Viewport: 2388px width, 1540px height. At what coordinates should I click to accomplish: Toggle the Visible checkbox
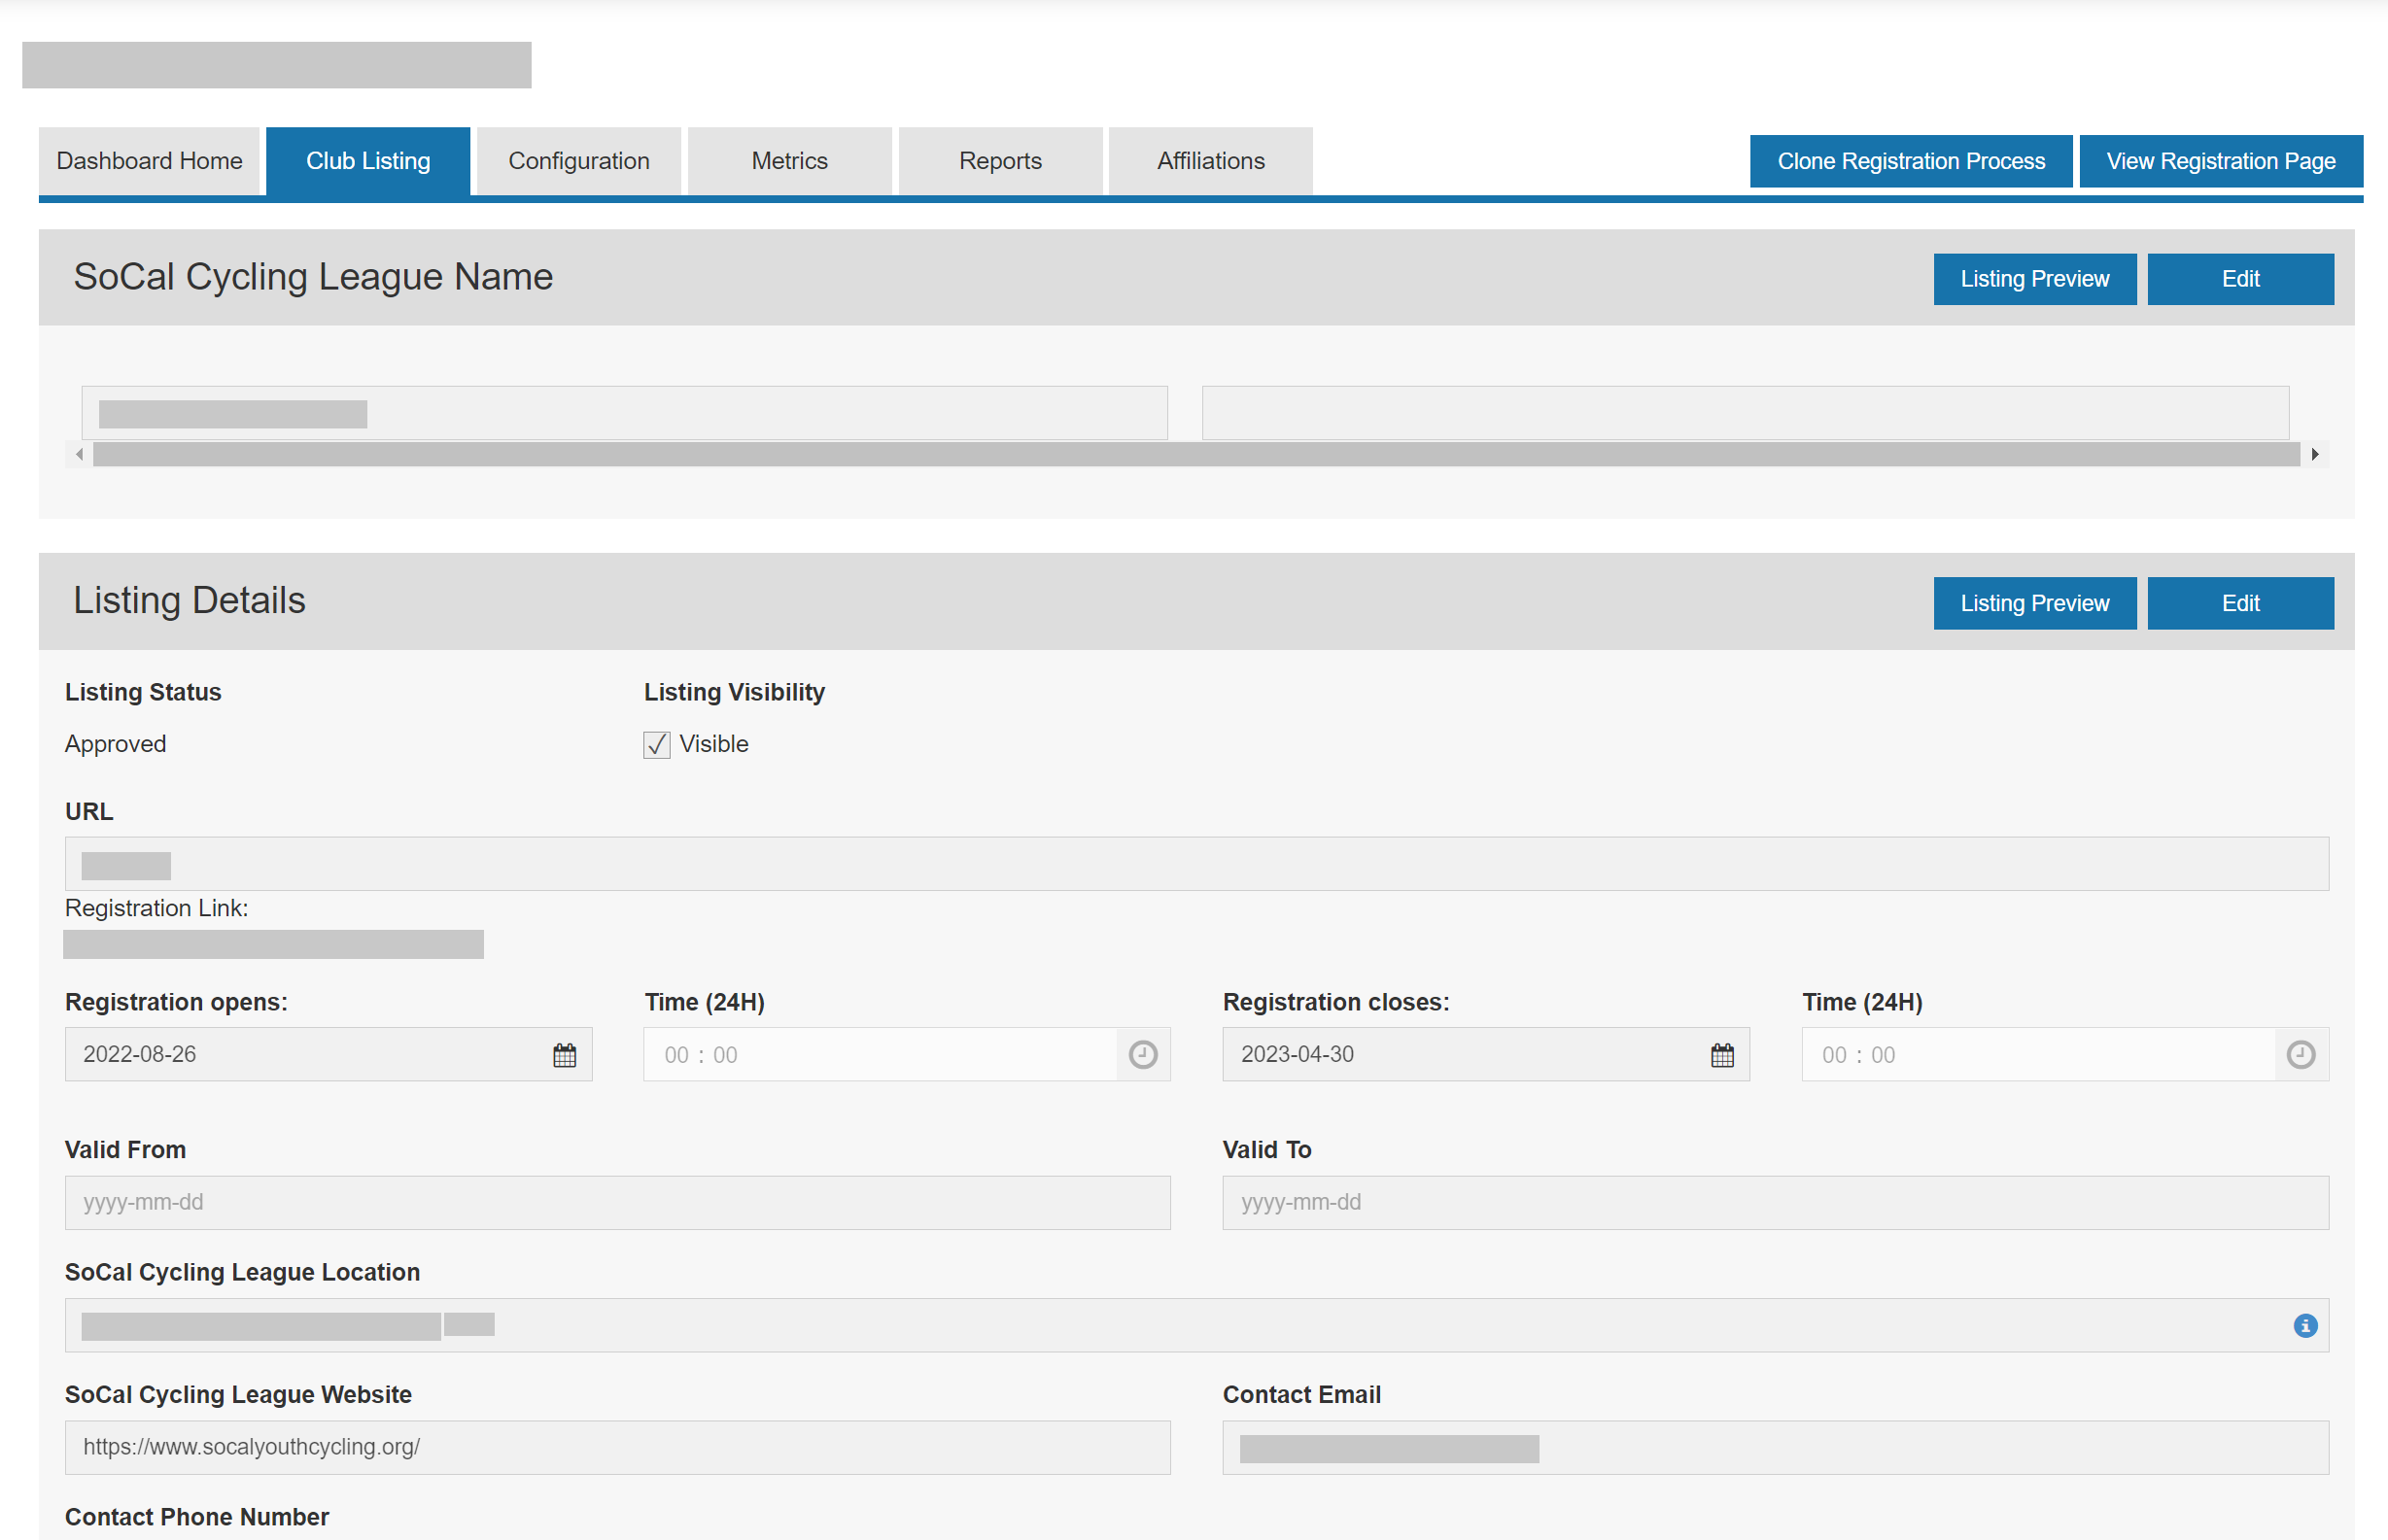pyautogui.click(x=656, y=744)
